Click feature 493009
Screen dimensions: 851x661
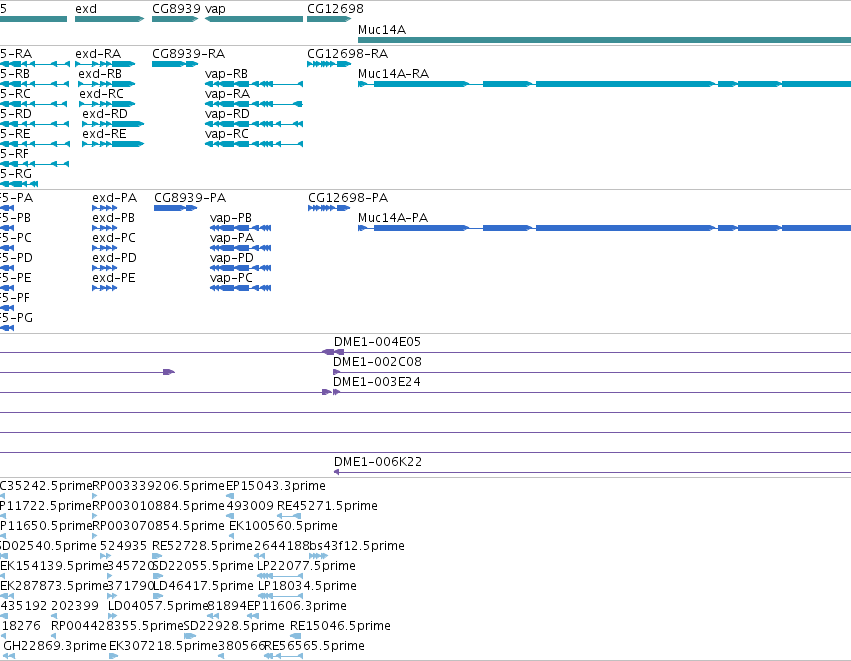(x=250, y=506)
